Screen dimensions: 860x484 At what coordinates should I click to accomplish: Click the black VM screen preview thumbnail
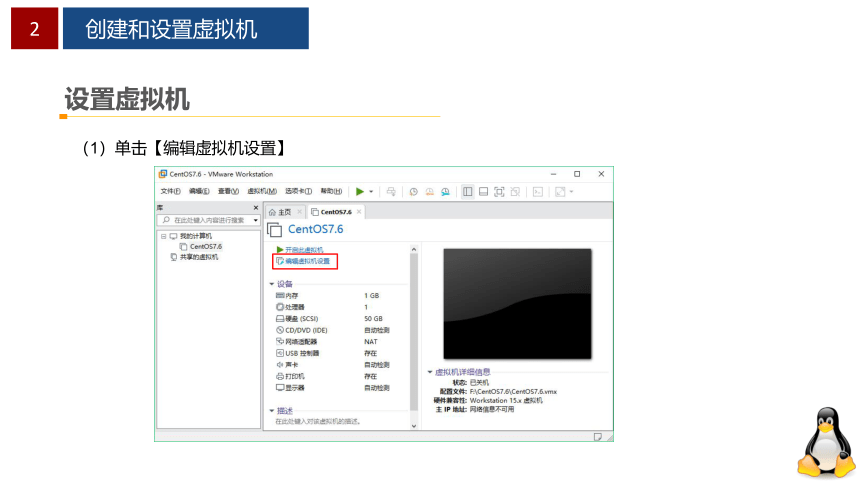[517, 304]
